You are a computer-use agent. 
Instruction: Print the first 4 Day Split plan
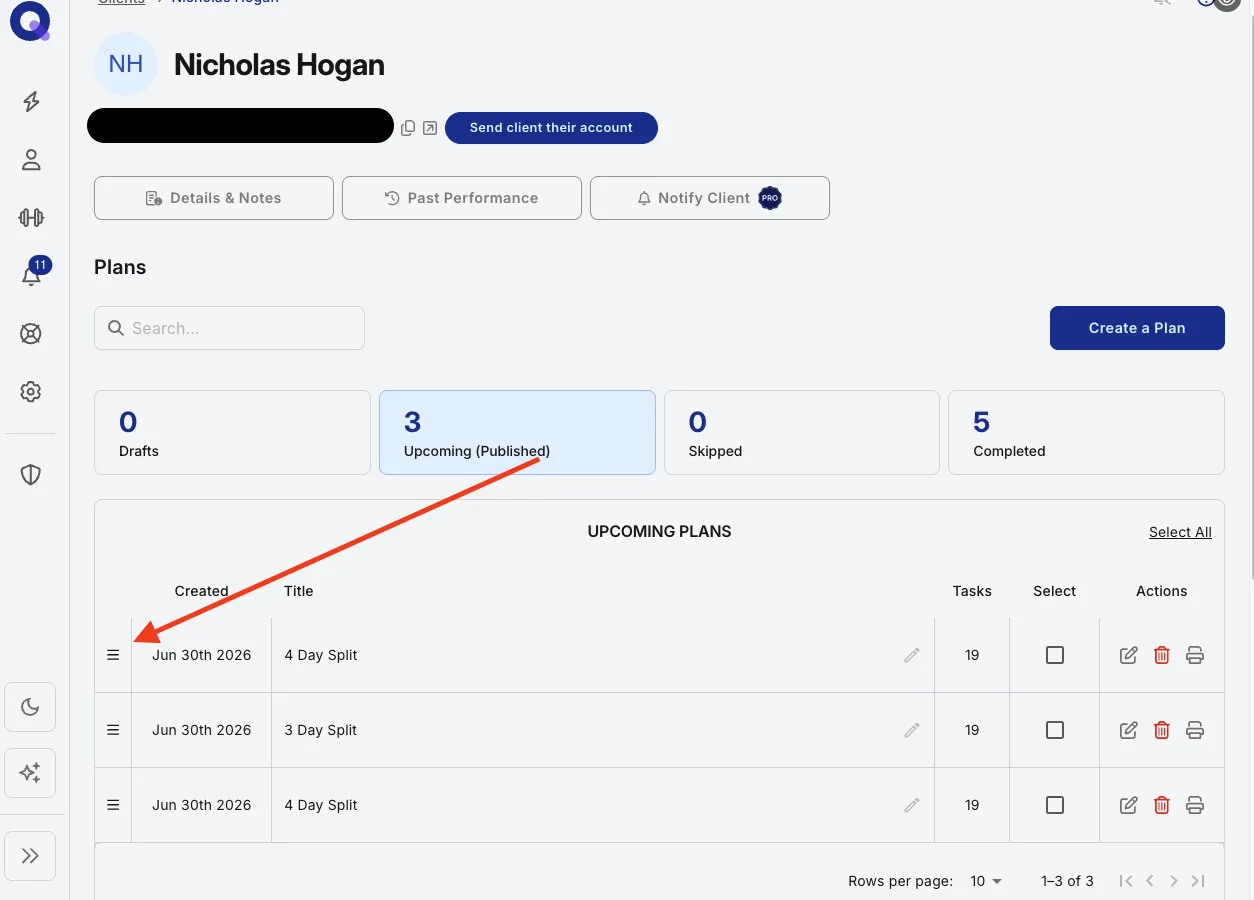1195,655
